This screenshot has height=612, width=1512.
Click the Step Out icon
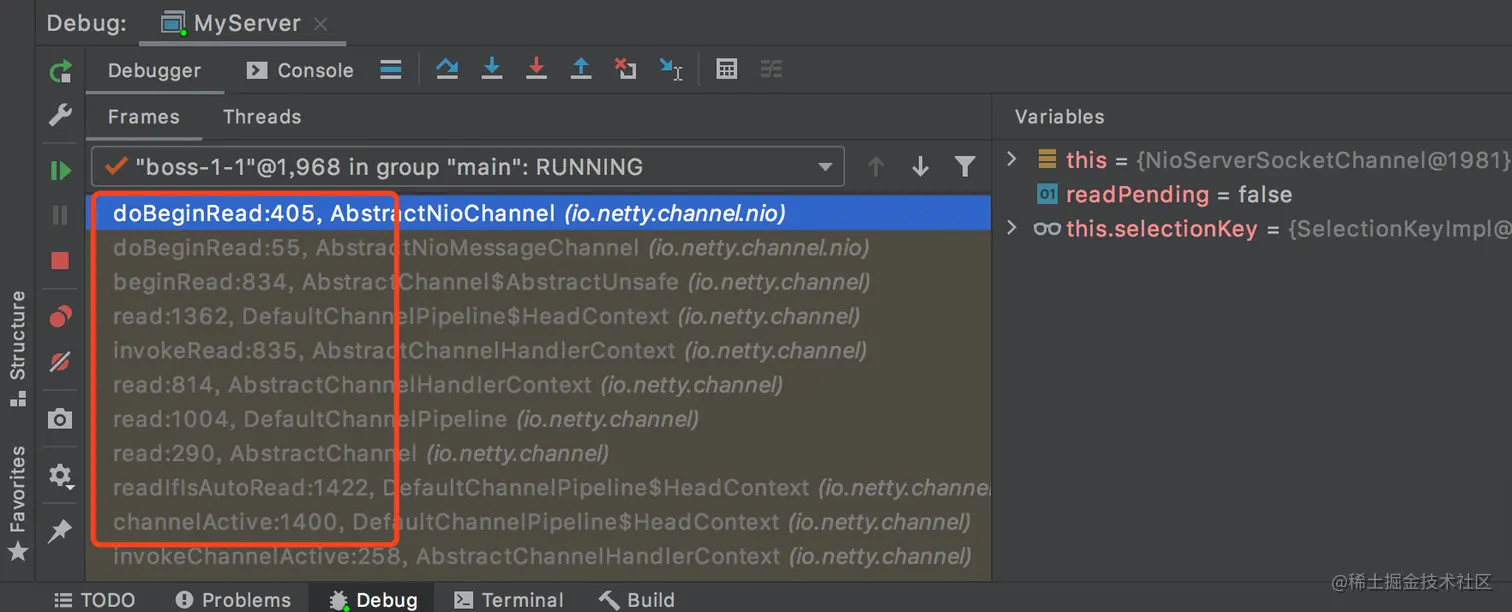click(x=581, y=69)
